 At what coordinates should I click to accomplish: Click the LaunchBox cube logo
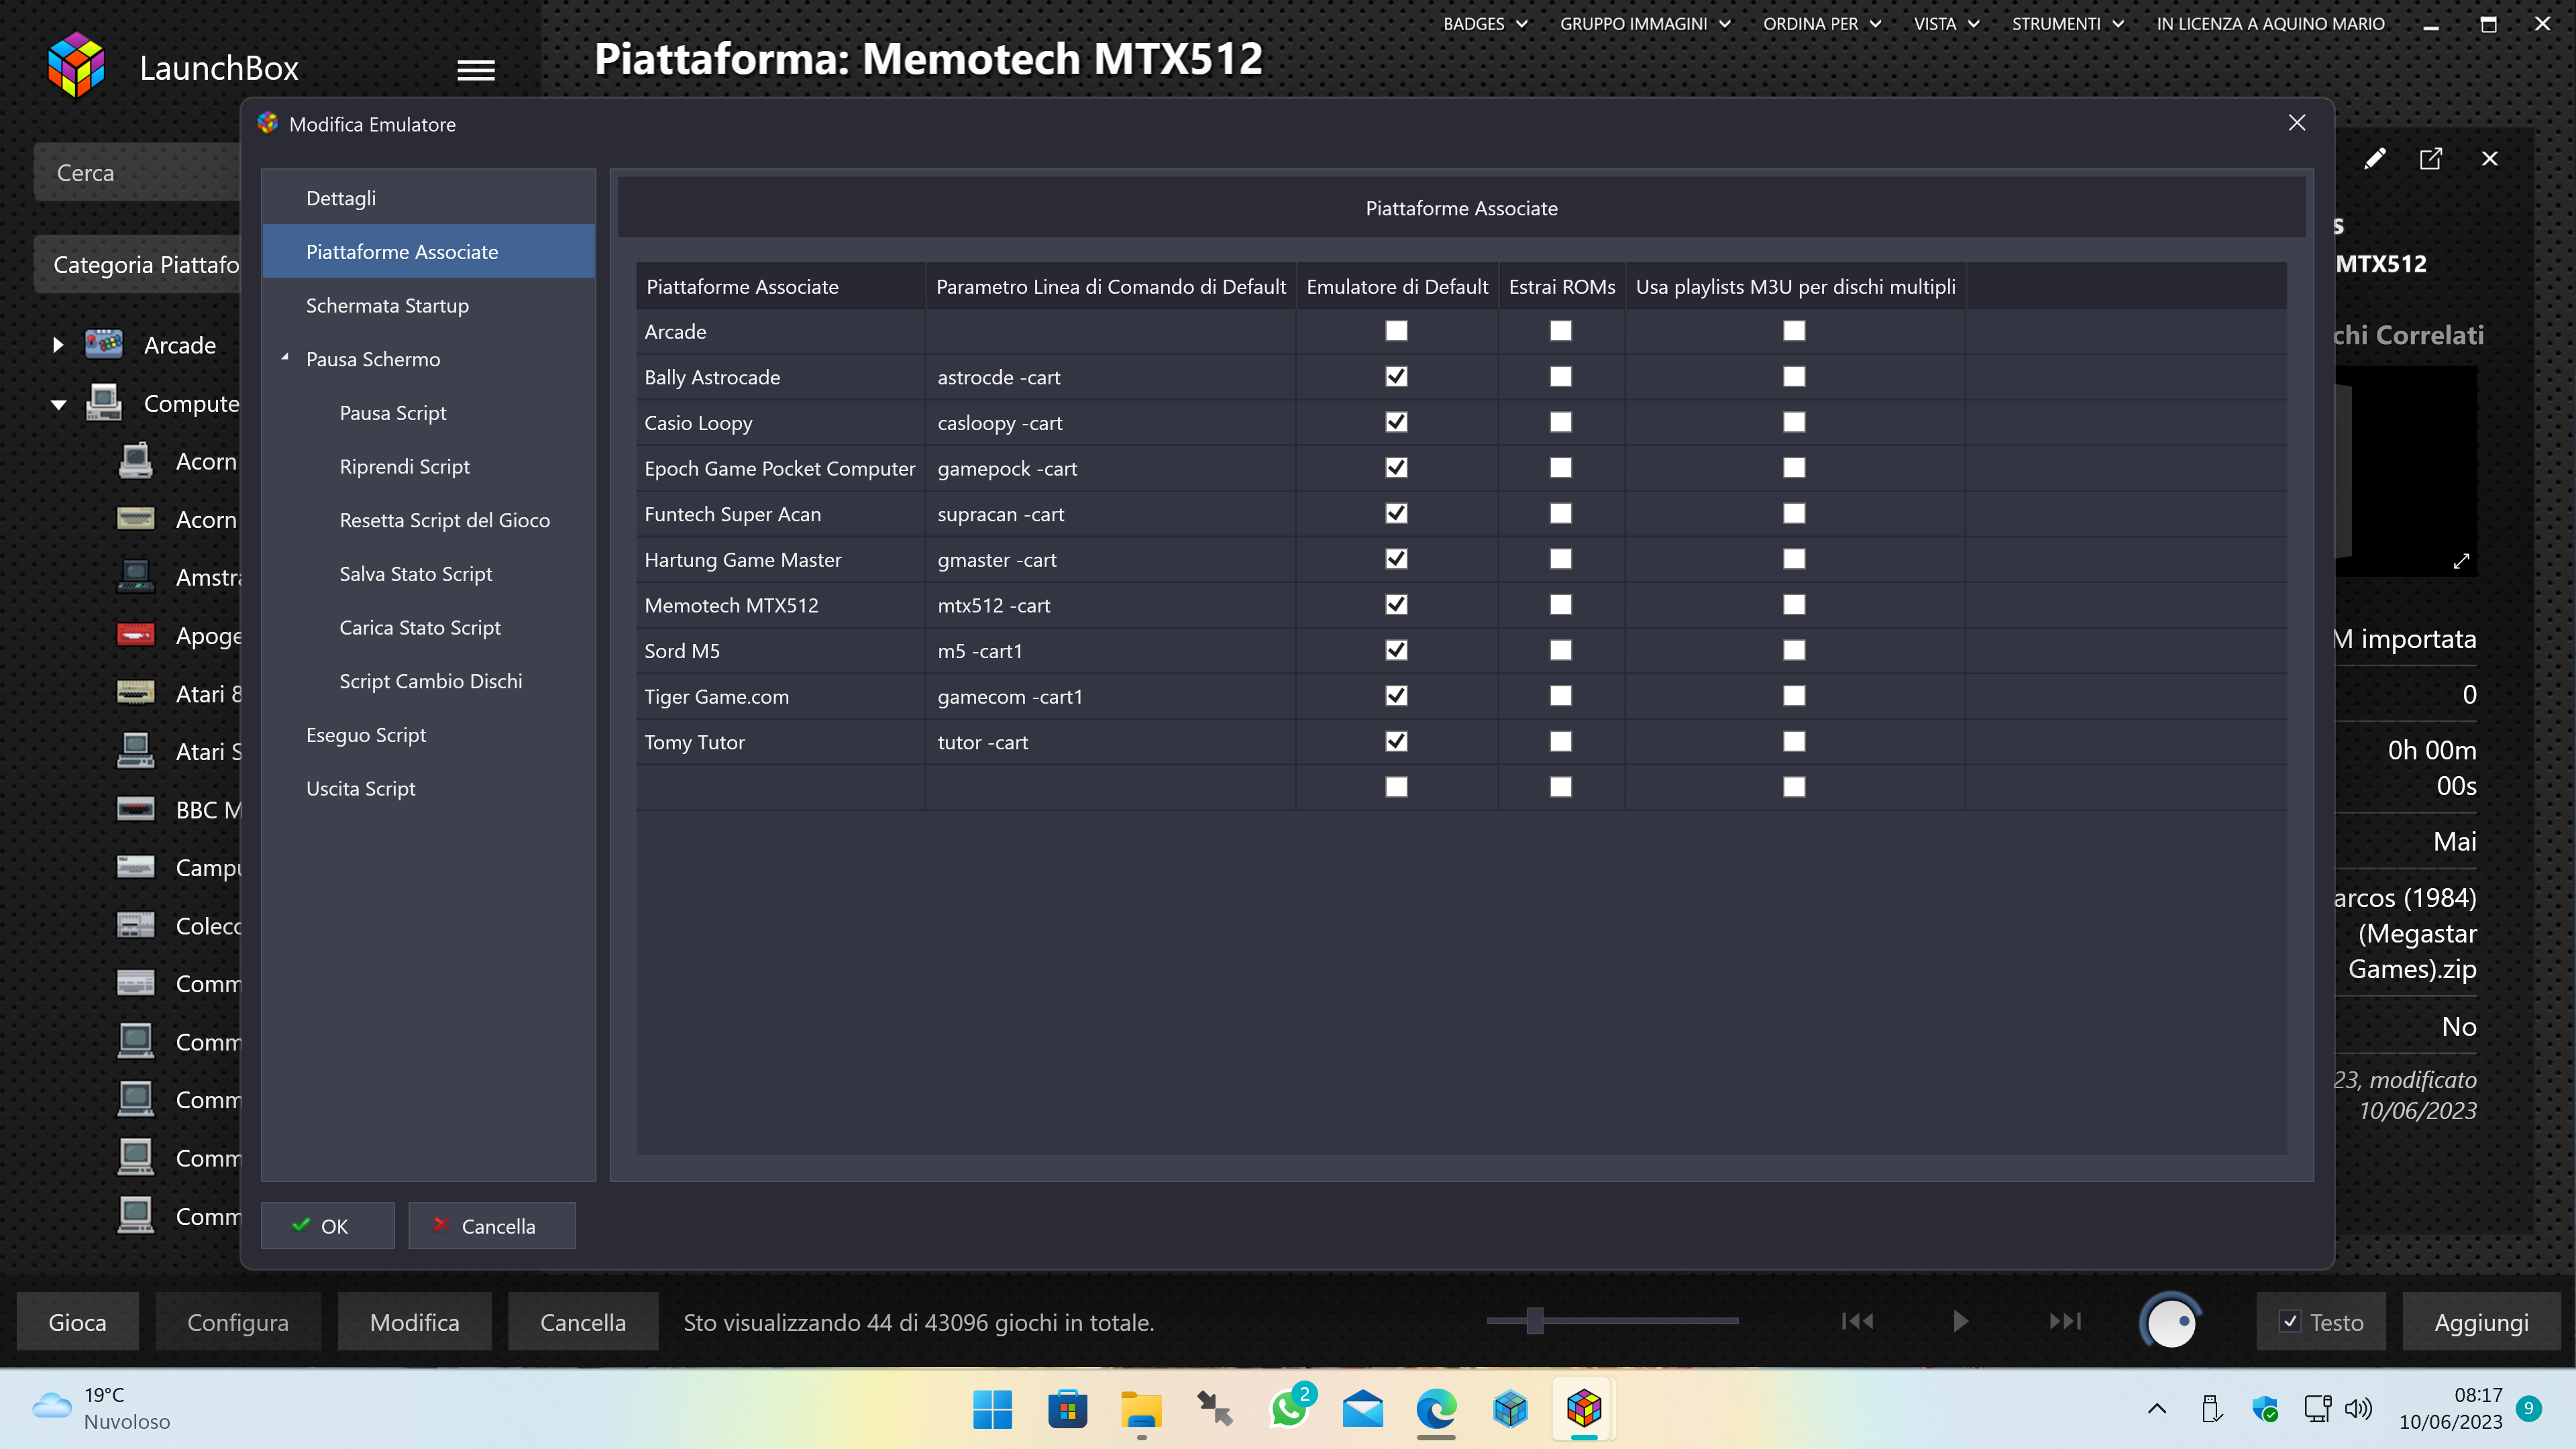pyautogui.click(x=76, y=66)
